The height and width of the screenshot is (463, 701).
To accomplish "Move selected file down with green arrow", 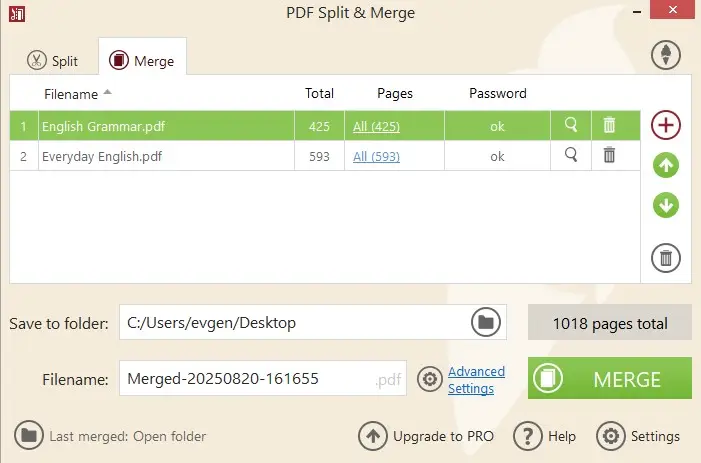I will (666, 206).
